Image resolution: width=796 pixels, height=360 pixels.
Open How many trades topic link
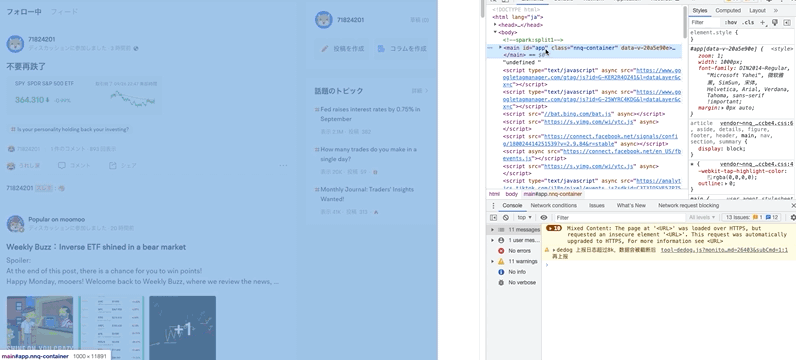[x=368, y=154]
